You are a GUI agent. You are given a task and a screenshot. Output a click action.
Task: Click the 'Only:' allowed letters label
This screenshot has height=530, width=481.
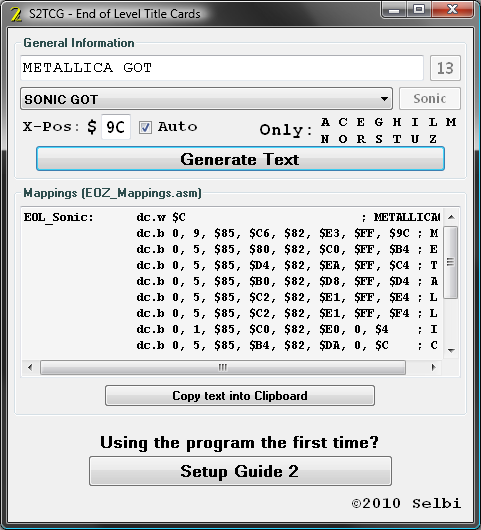pos(286,130)
